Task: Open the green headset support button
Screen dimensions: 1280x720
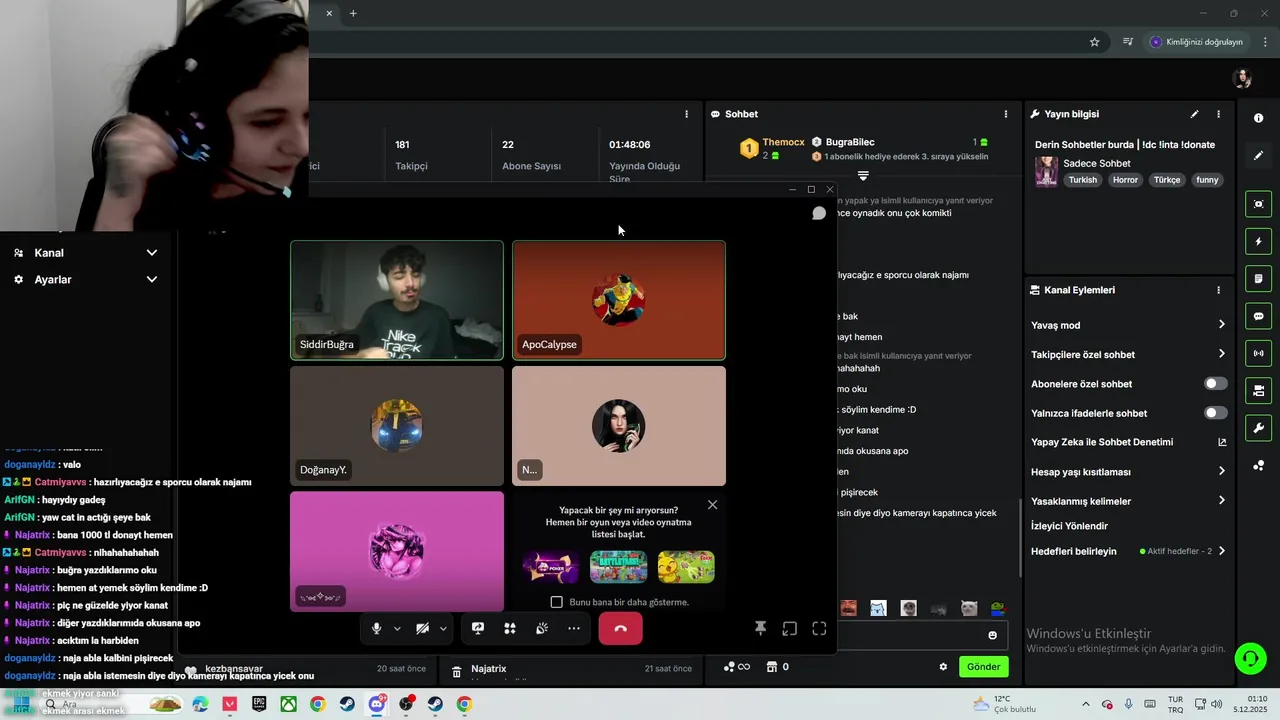Action: (x=1250, y=658)
